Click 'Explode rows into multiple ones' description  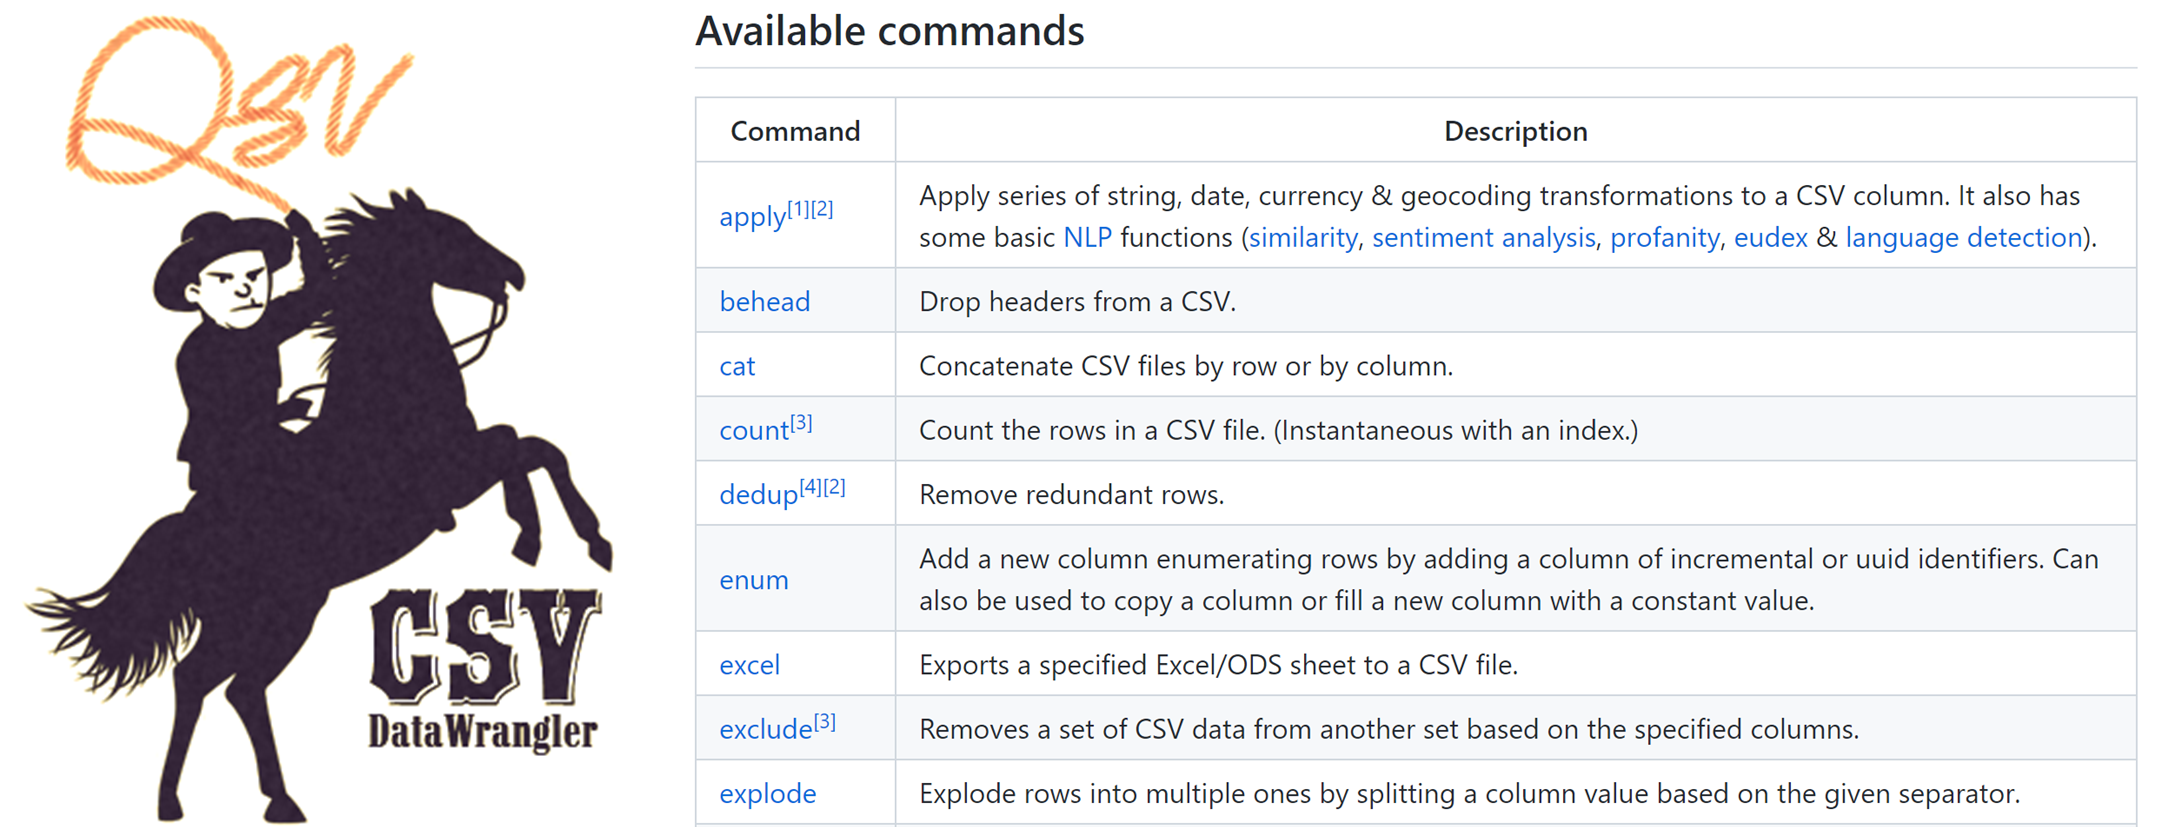1470,794
